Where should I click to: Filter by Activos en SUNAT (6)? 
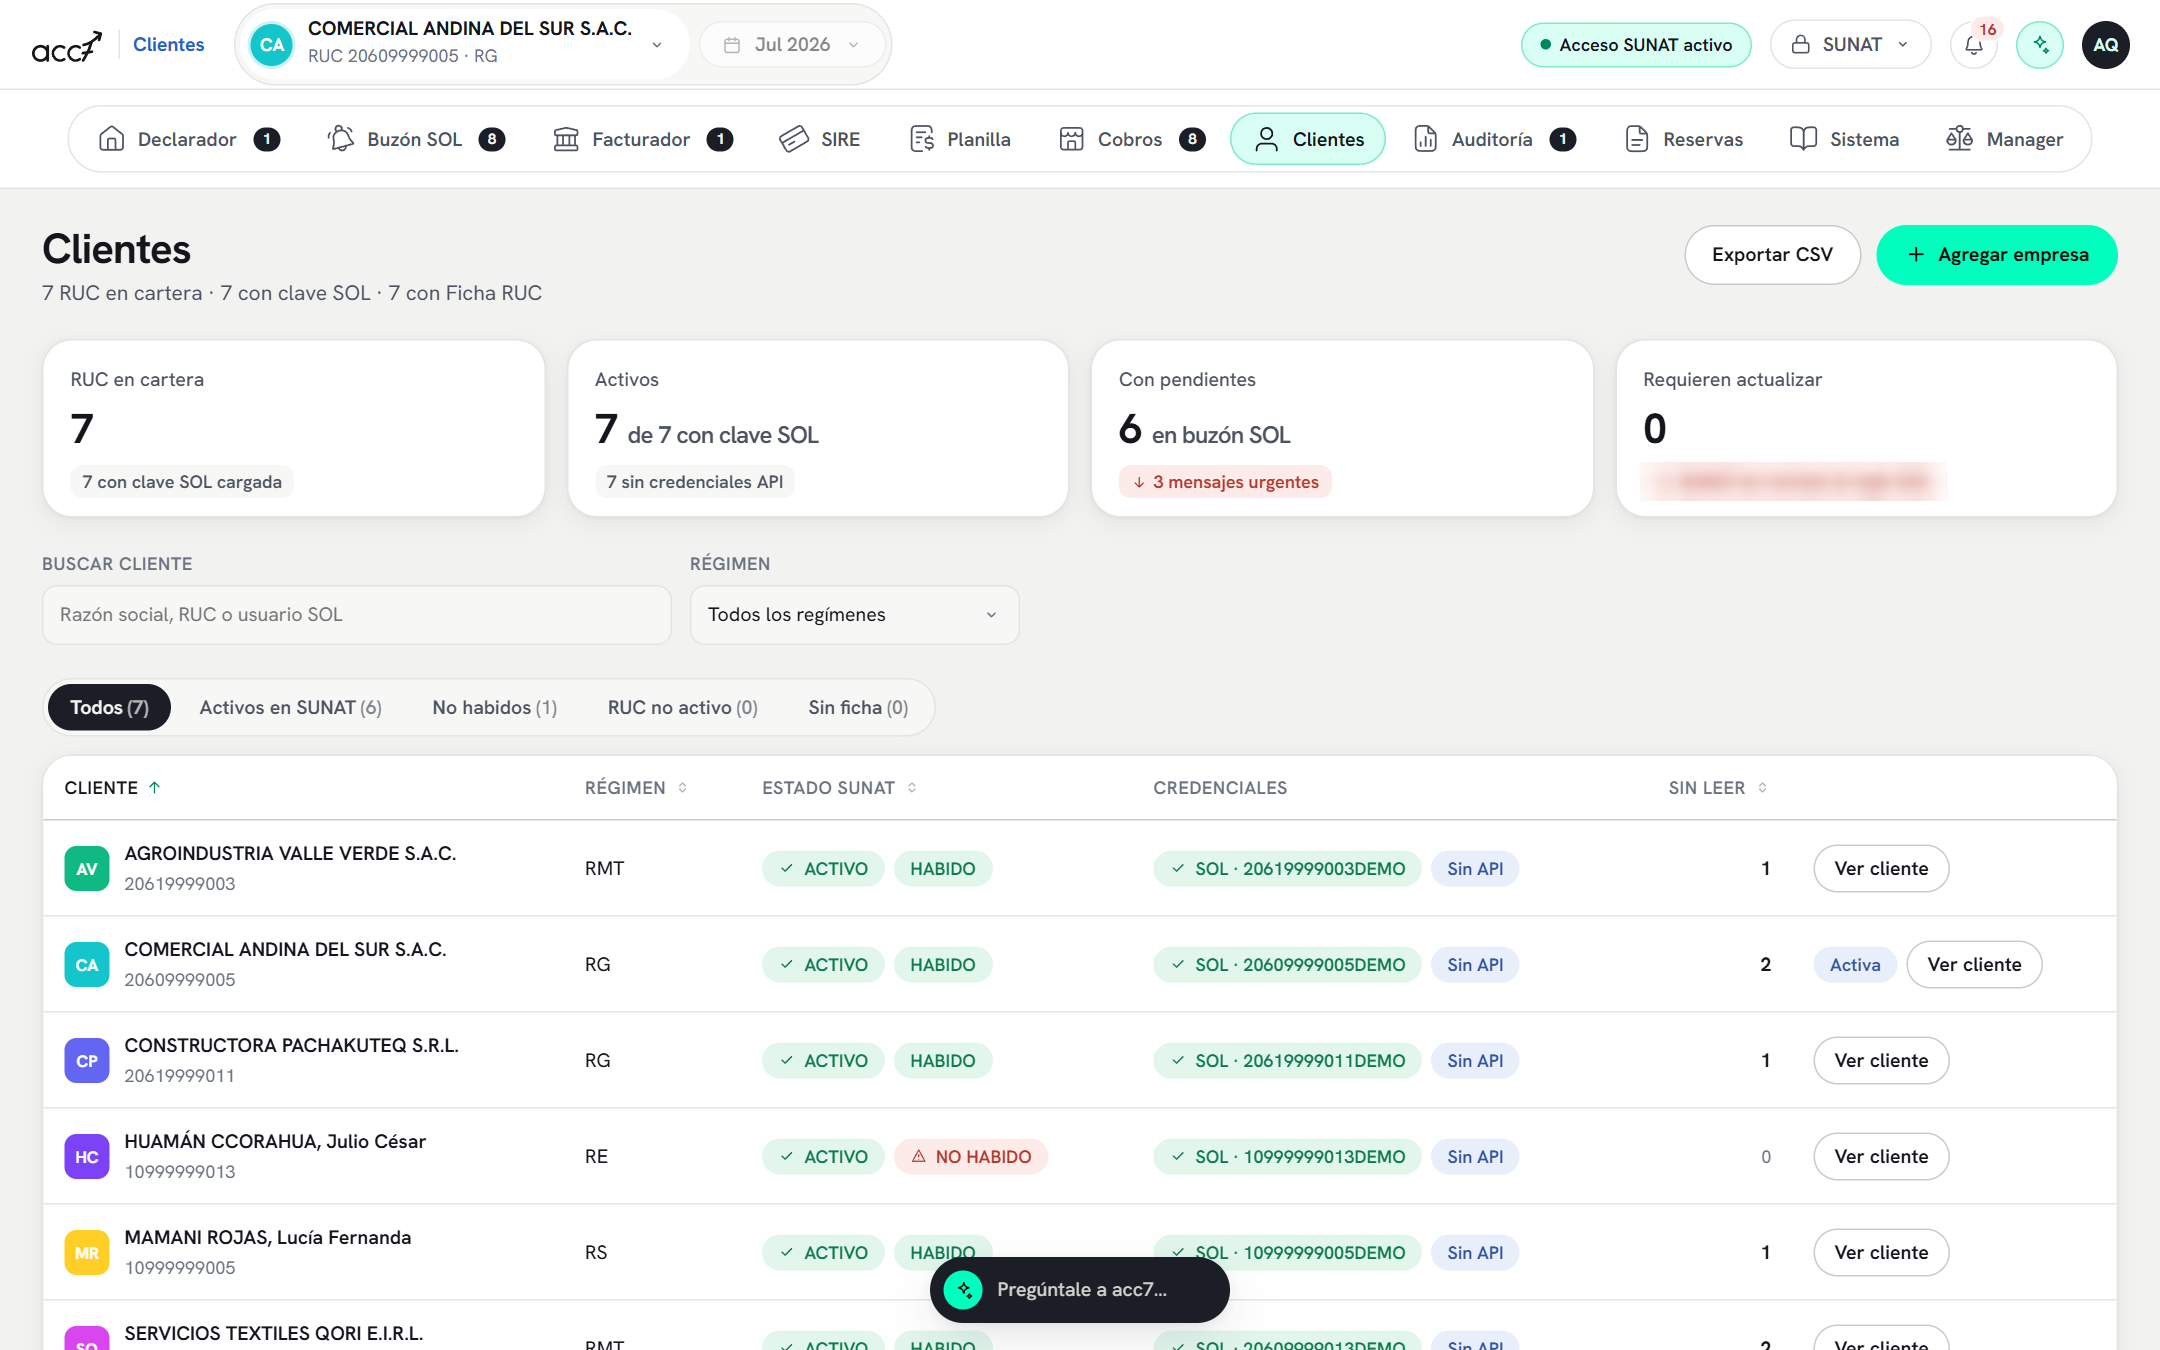[x=290, y=708]
